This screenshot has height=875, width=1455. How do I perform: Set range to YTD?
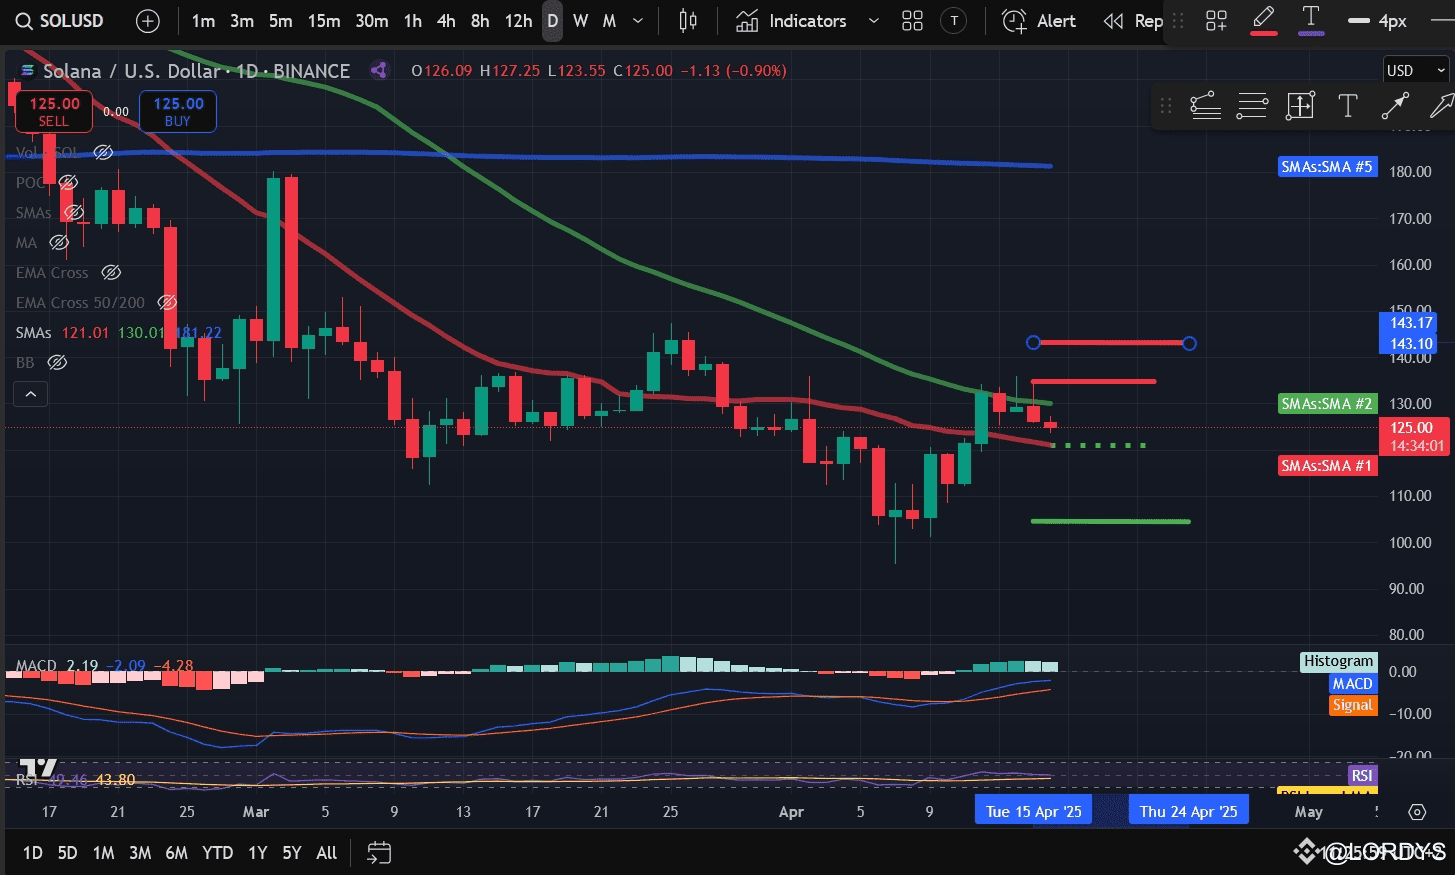tap(217, 853)
